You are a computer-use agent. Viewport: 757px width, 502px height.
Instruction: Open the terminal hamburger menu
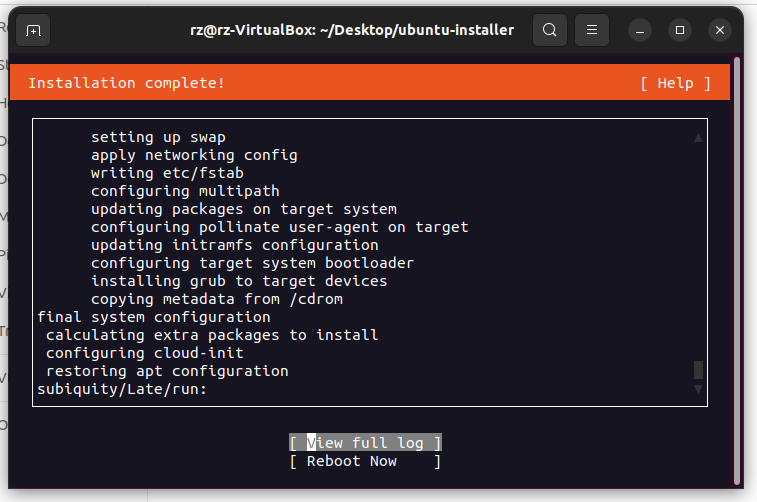click(593, 30)
